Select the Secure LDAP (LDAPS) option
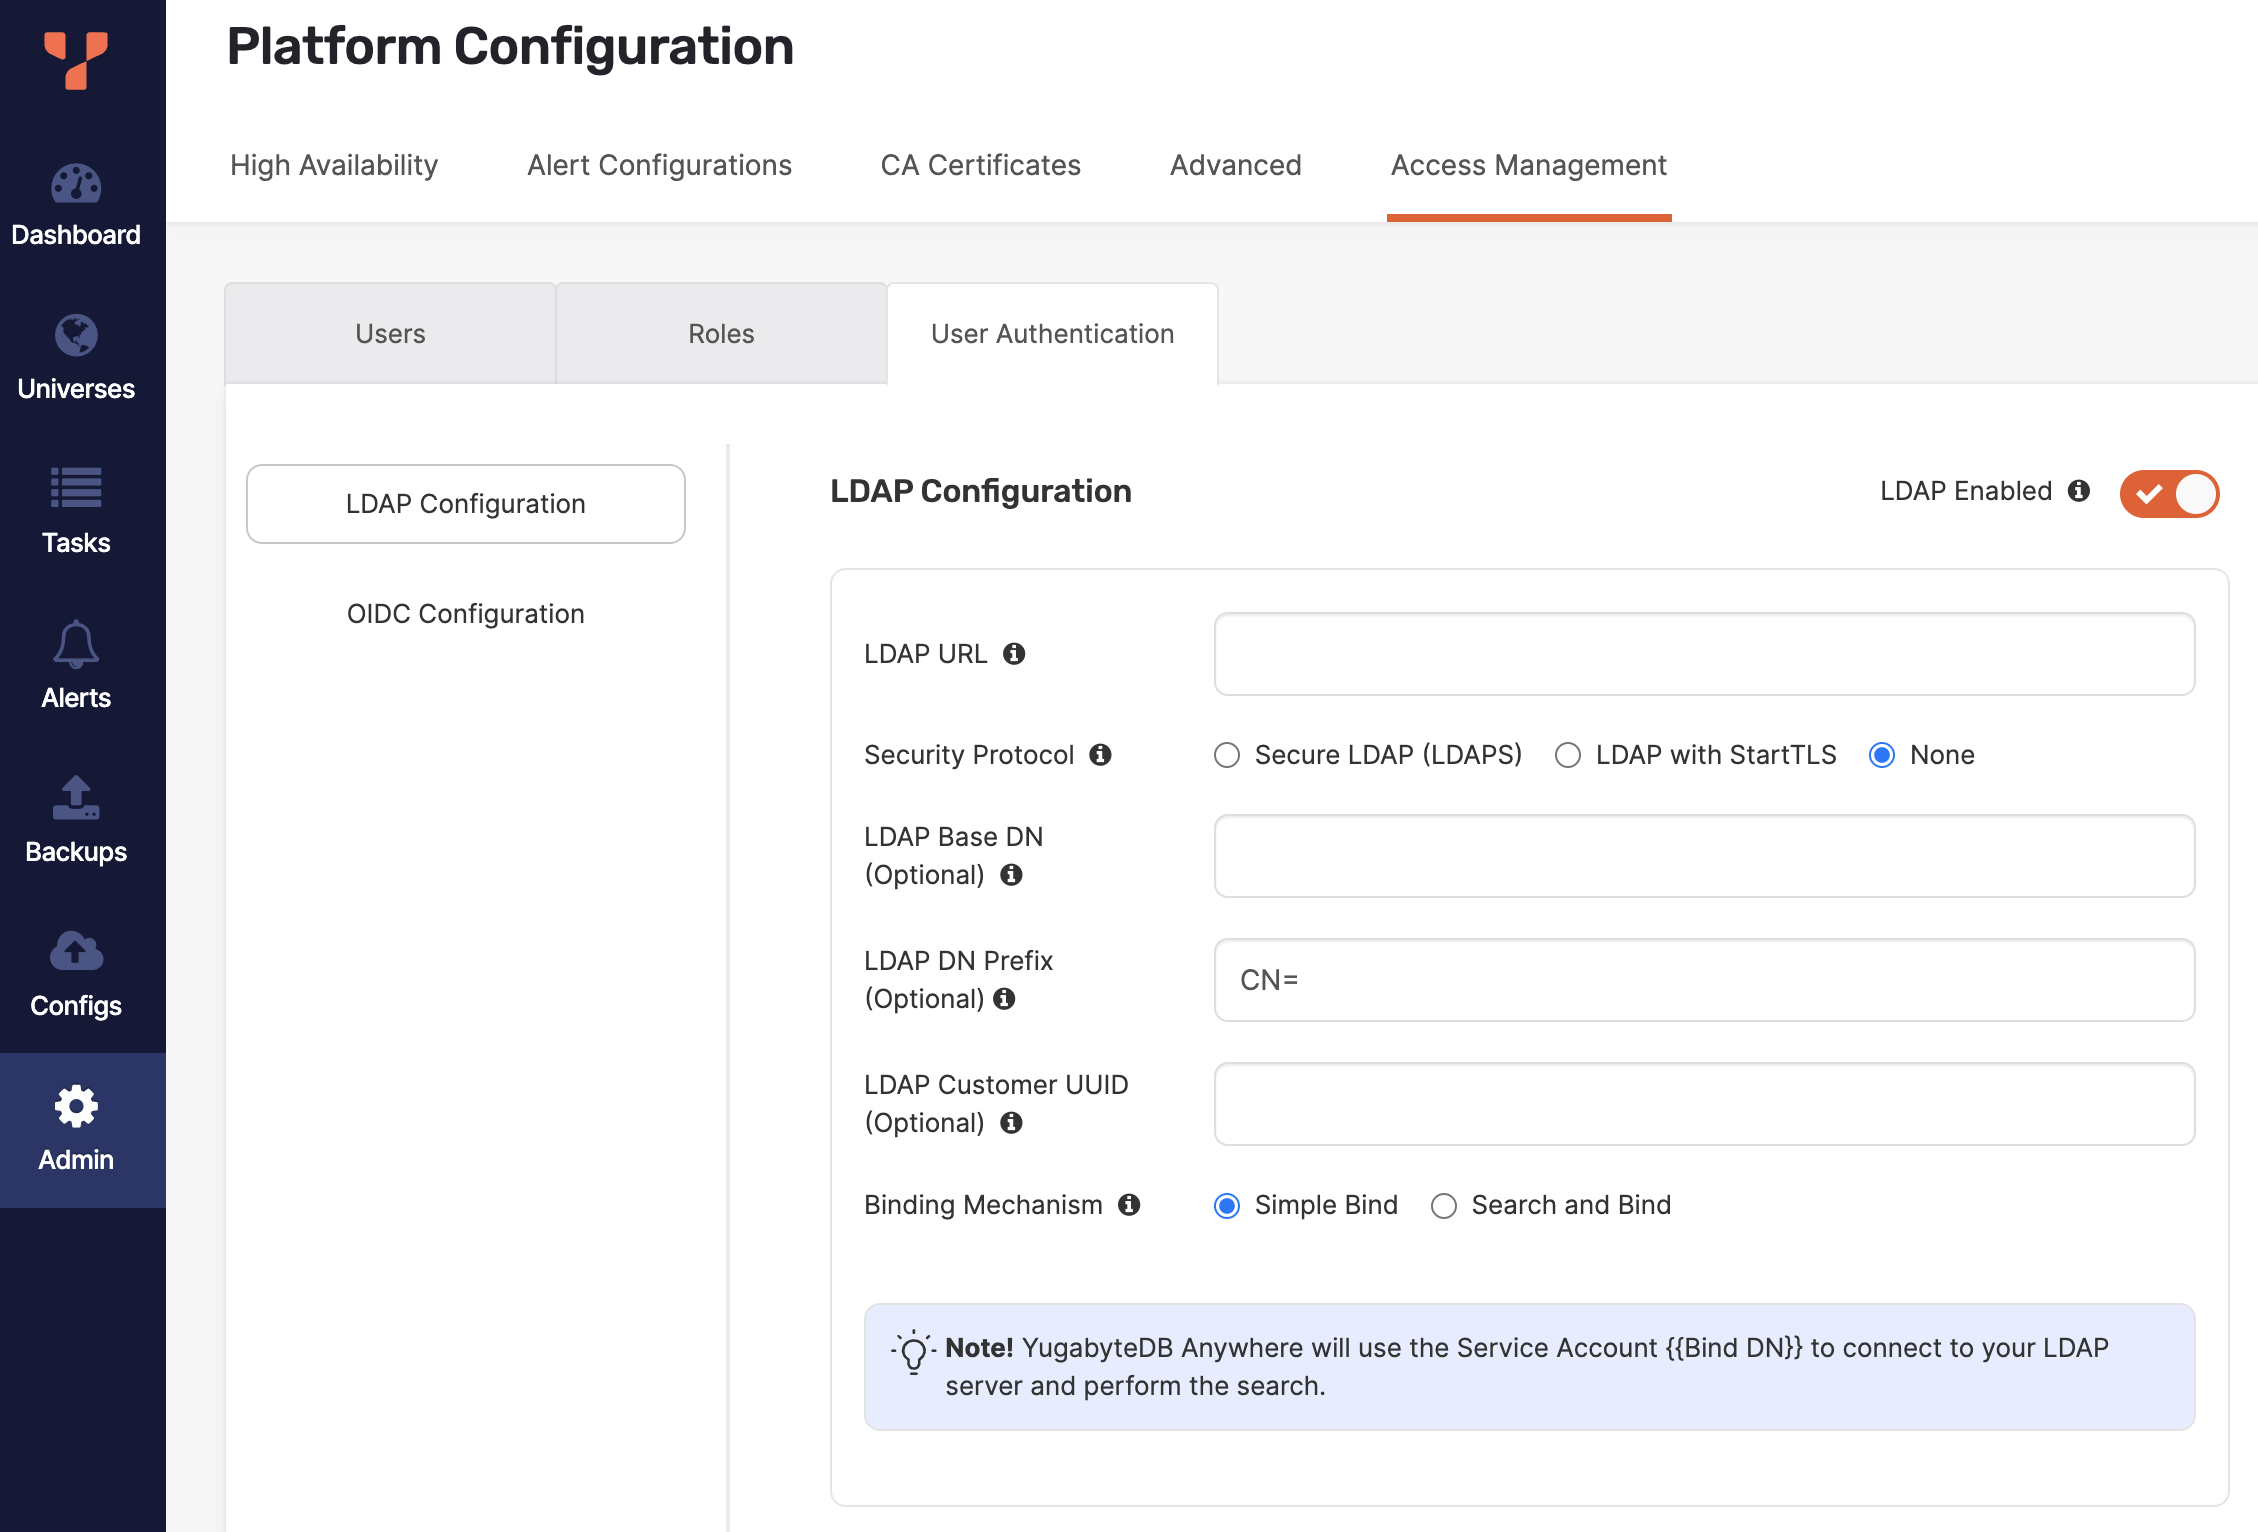The width and height of the screenshot is (2258, 1532). (1227, 756)
